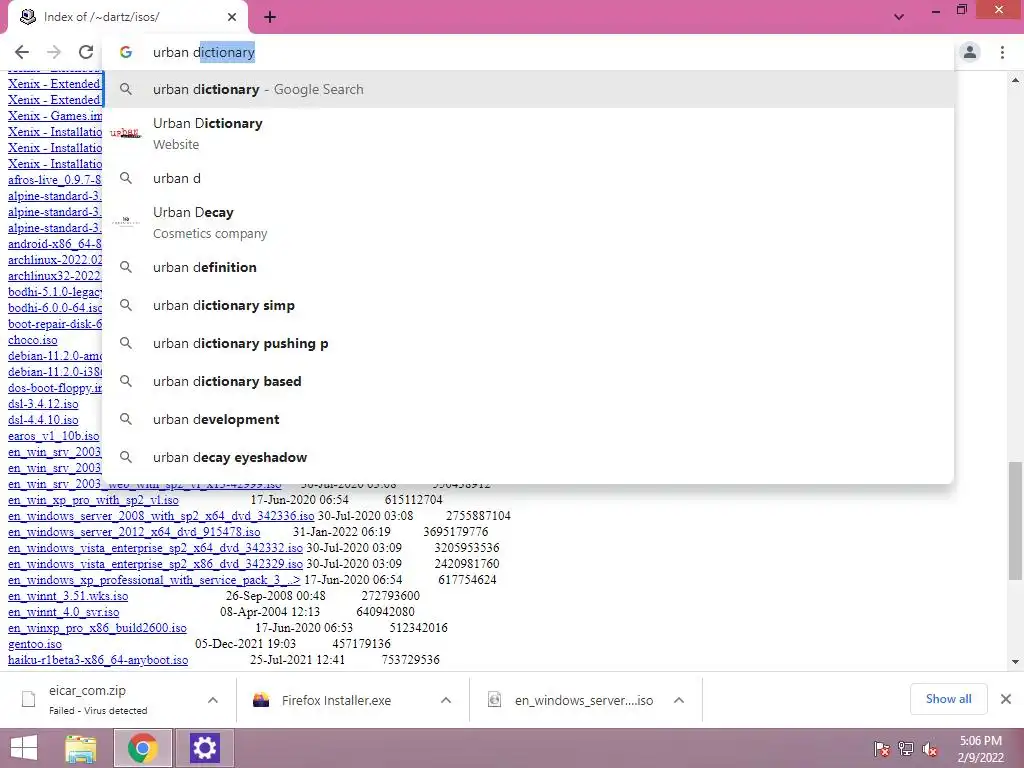
Task: Expand options for eicar_com.zip download
Action: click(213, 700)
